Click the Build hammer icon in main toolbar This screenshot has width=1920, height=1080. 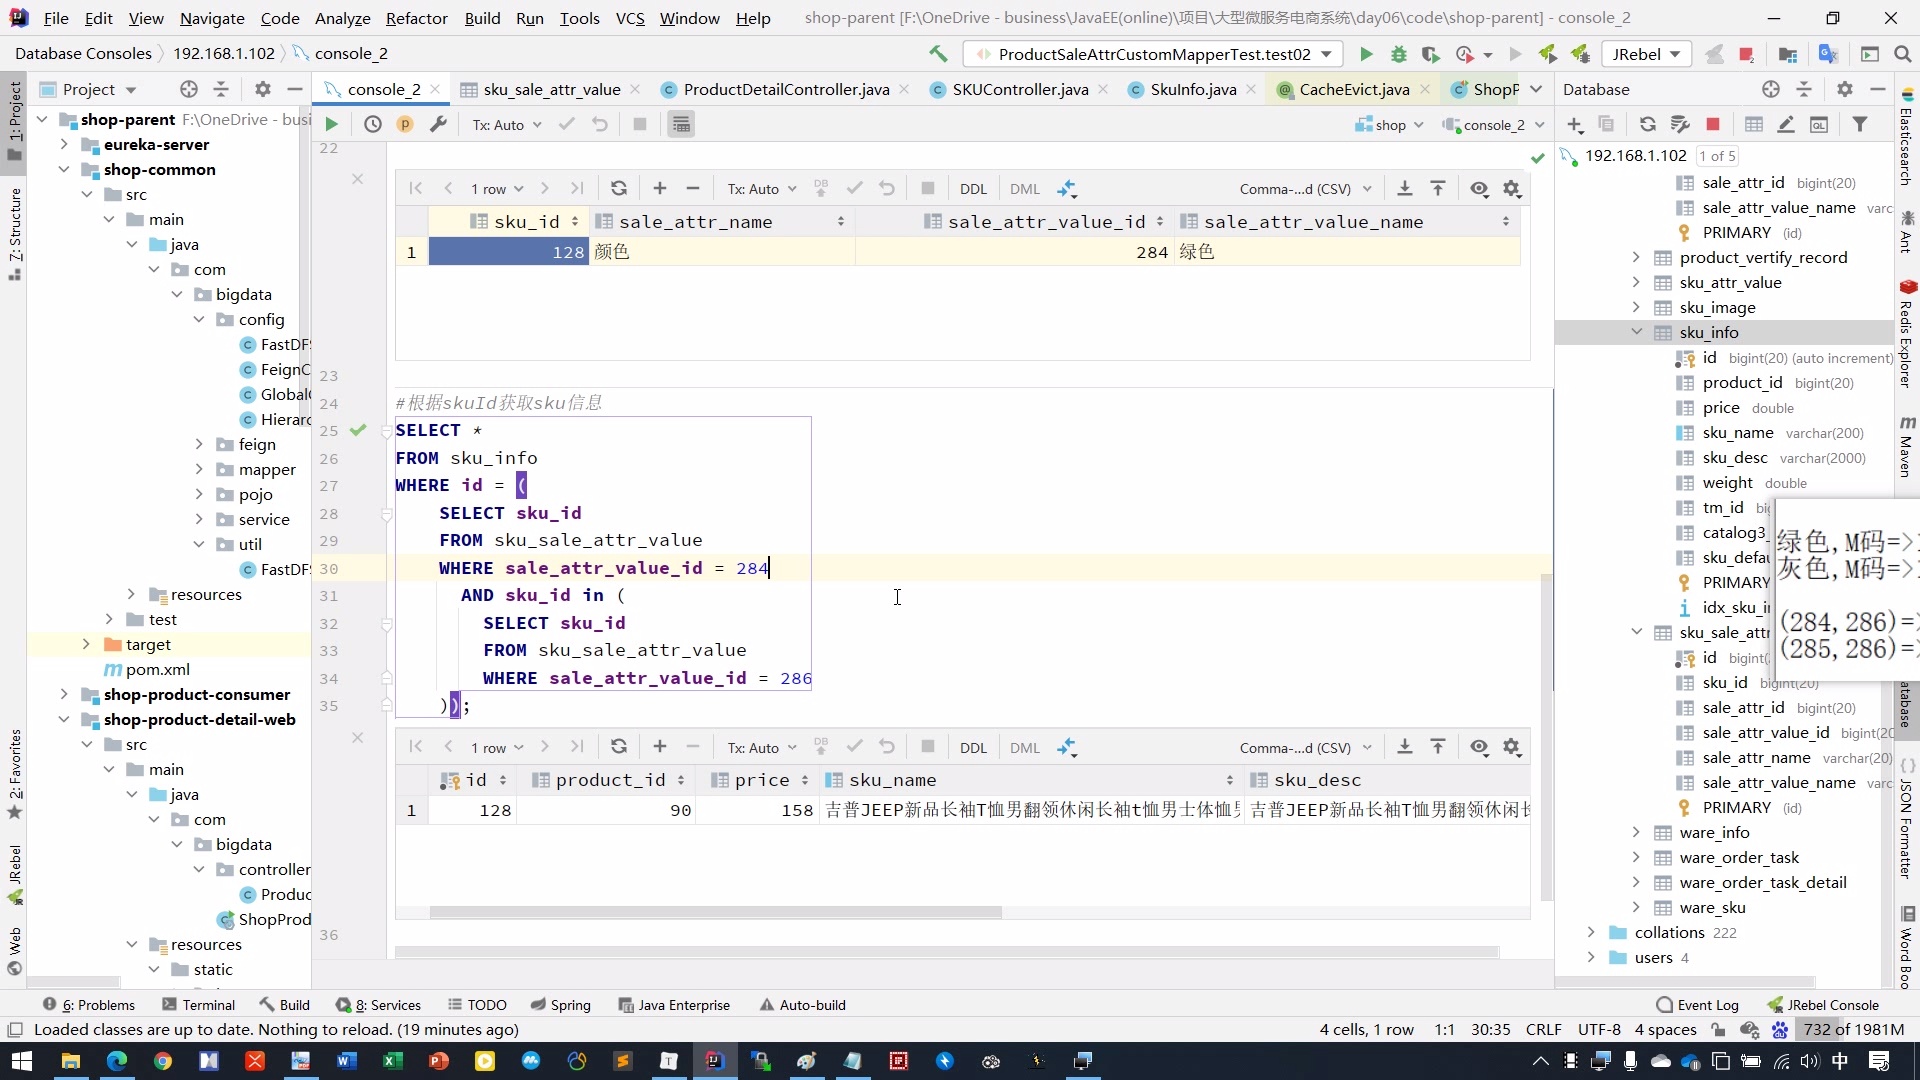pos(938,54)
